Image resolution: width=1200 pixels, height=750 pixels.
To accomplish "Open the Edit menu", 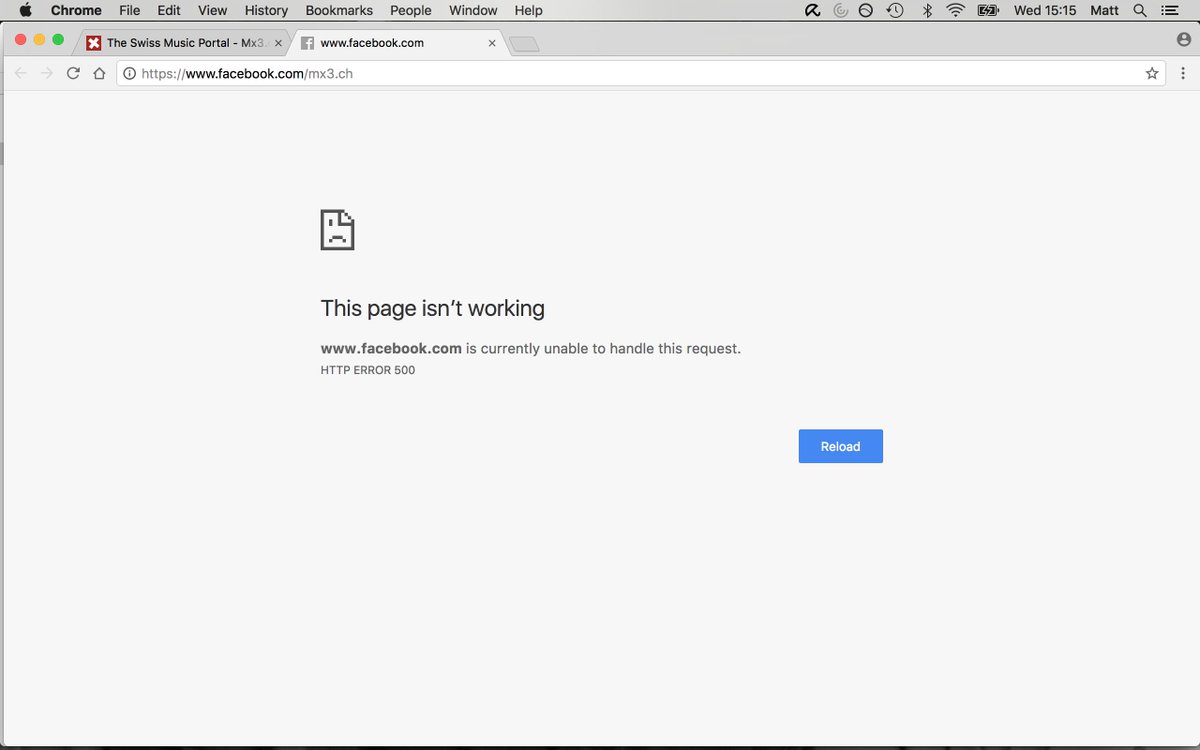I will coord(169,10).
